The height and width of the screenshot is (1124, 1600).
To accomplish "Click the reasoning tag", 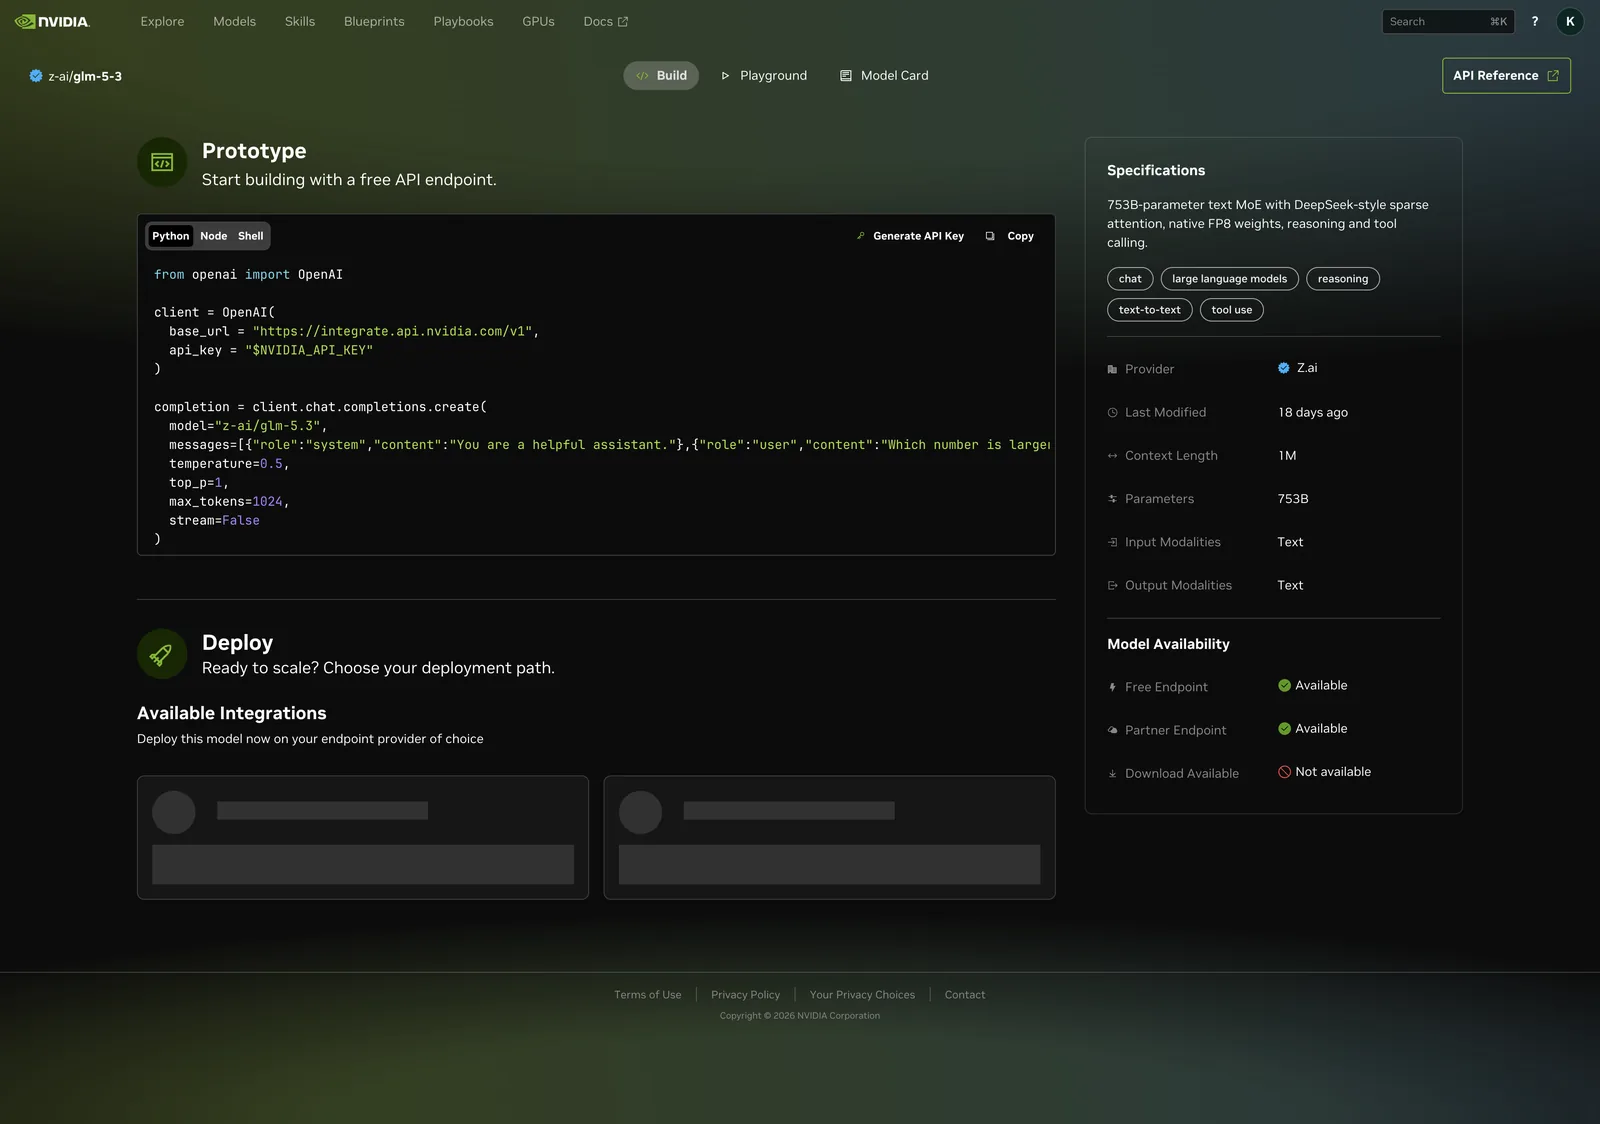I will pyautogui.click(x=1343, y=279).
